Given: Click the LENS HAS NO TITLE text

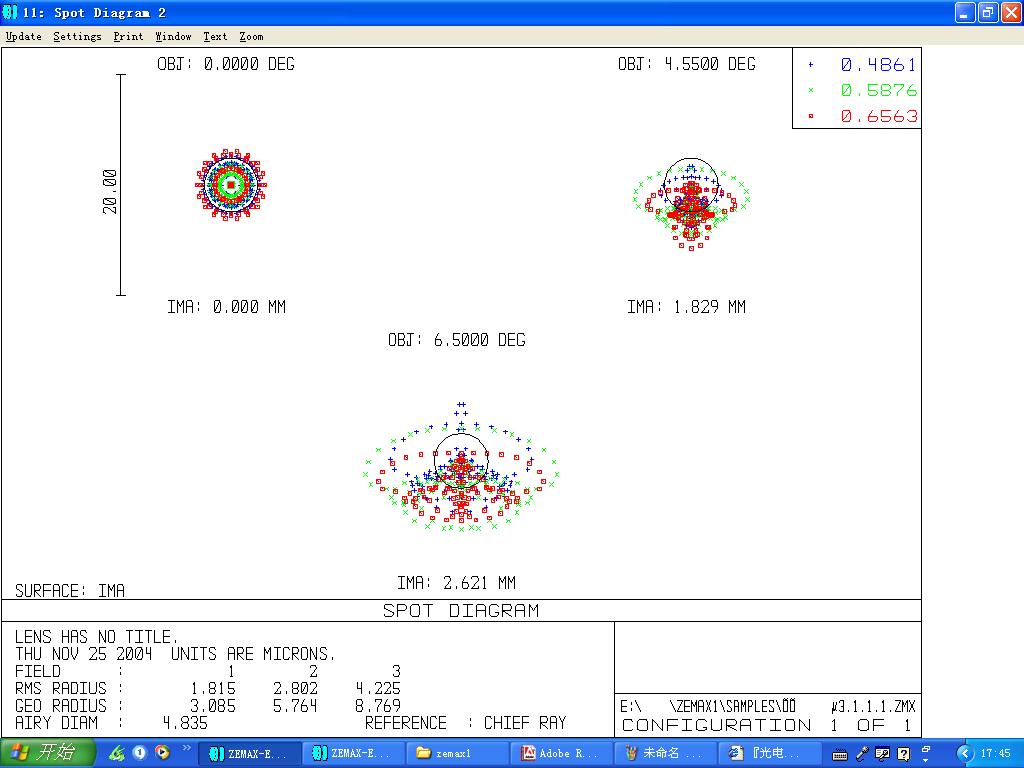Looking at the screenshot, I should [x=96, y=637].
